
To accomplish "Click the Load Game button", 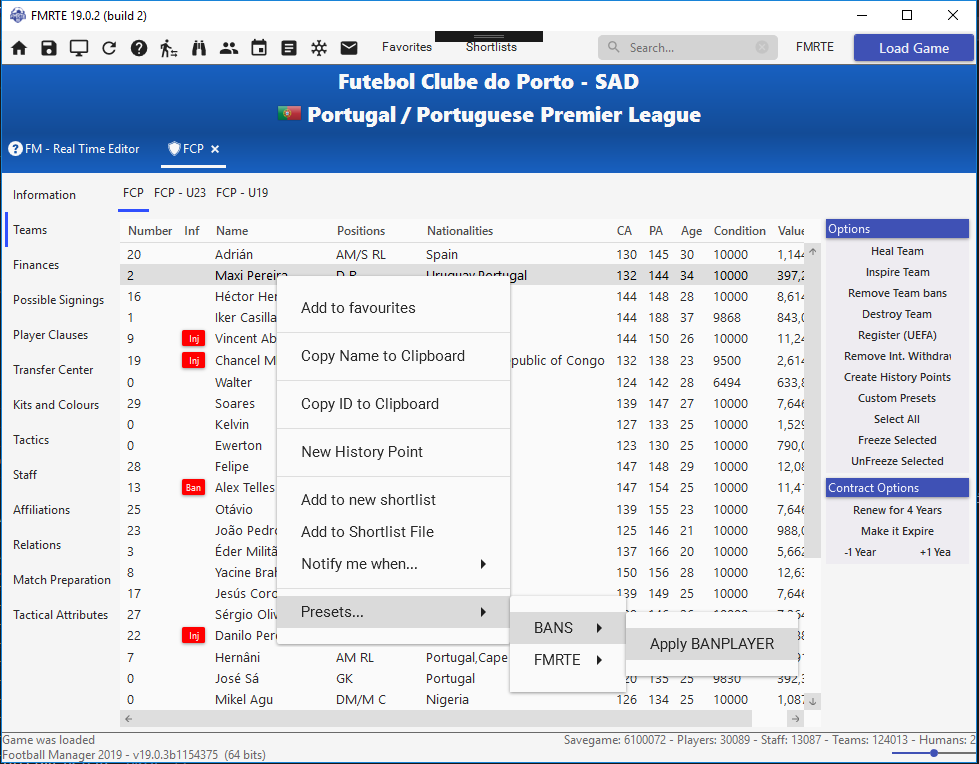I will [x=913, y=48].
